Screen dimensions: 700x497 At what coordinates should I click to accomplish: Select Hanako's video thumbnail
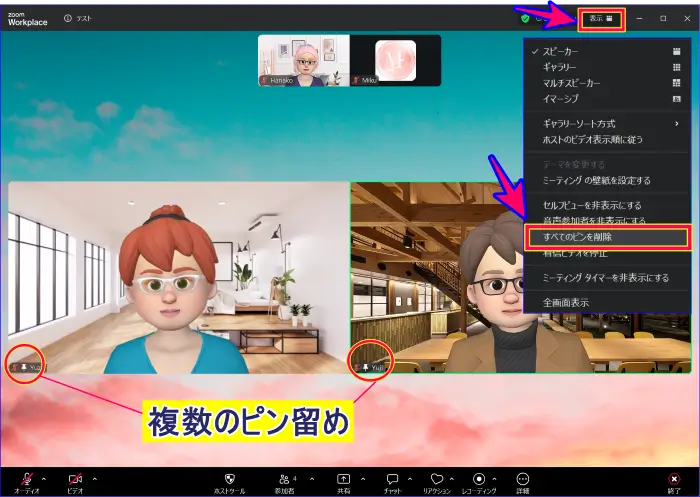click(x=304, y=60)
